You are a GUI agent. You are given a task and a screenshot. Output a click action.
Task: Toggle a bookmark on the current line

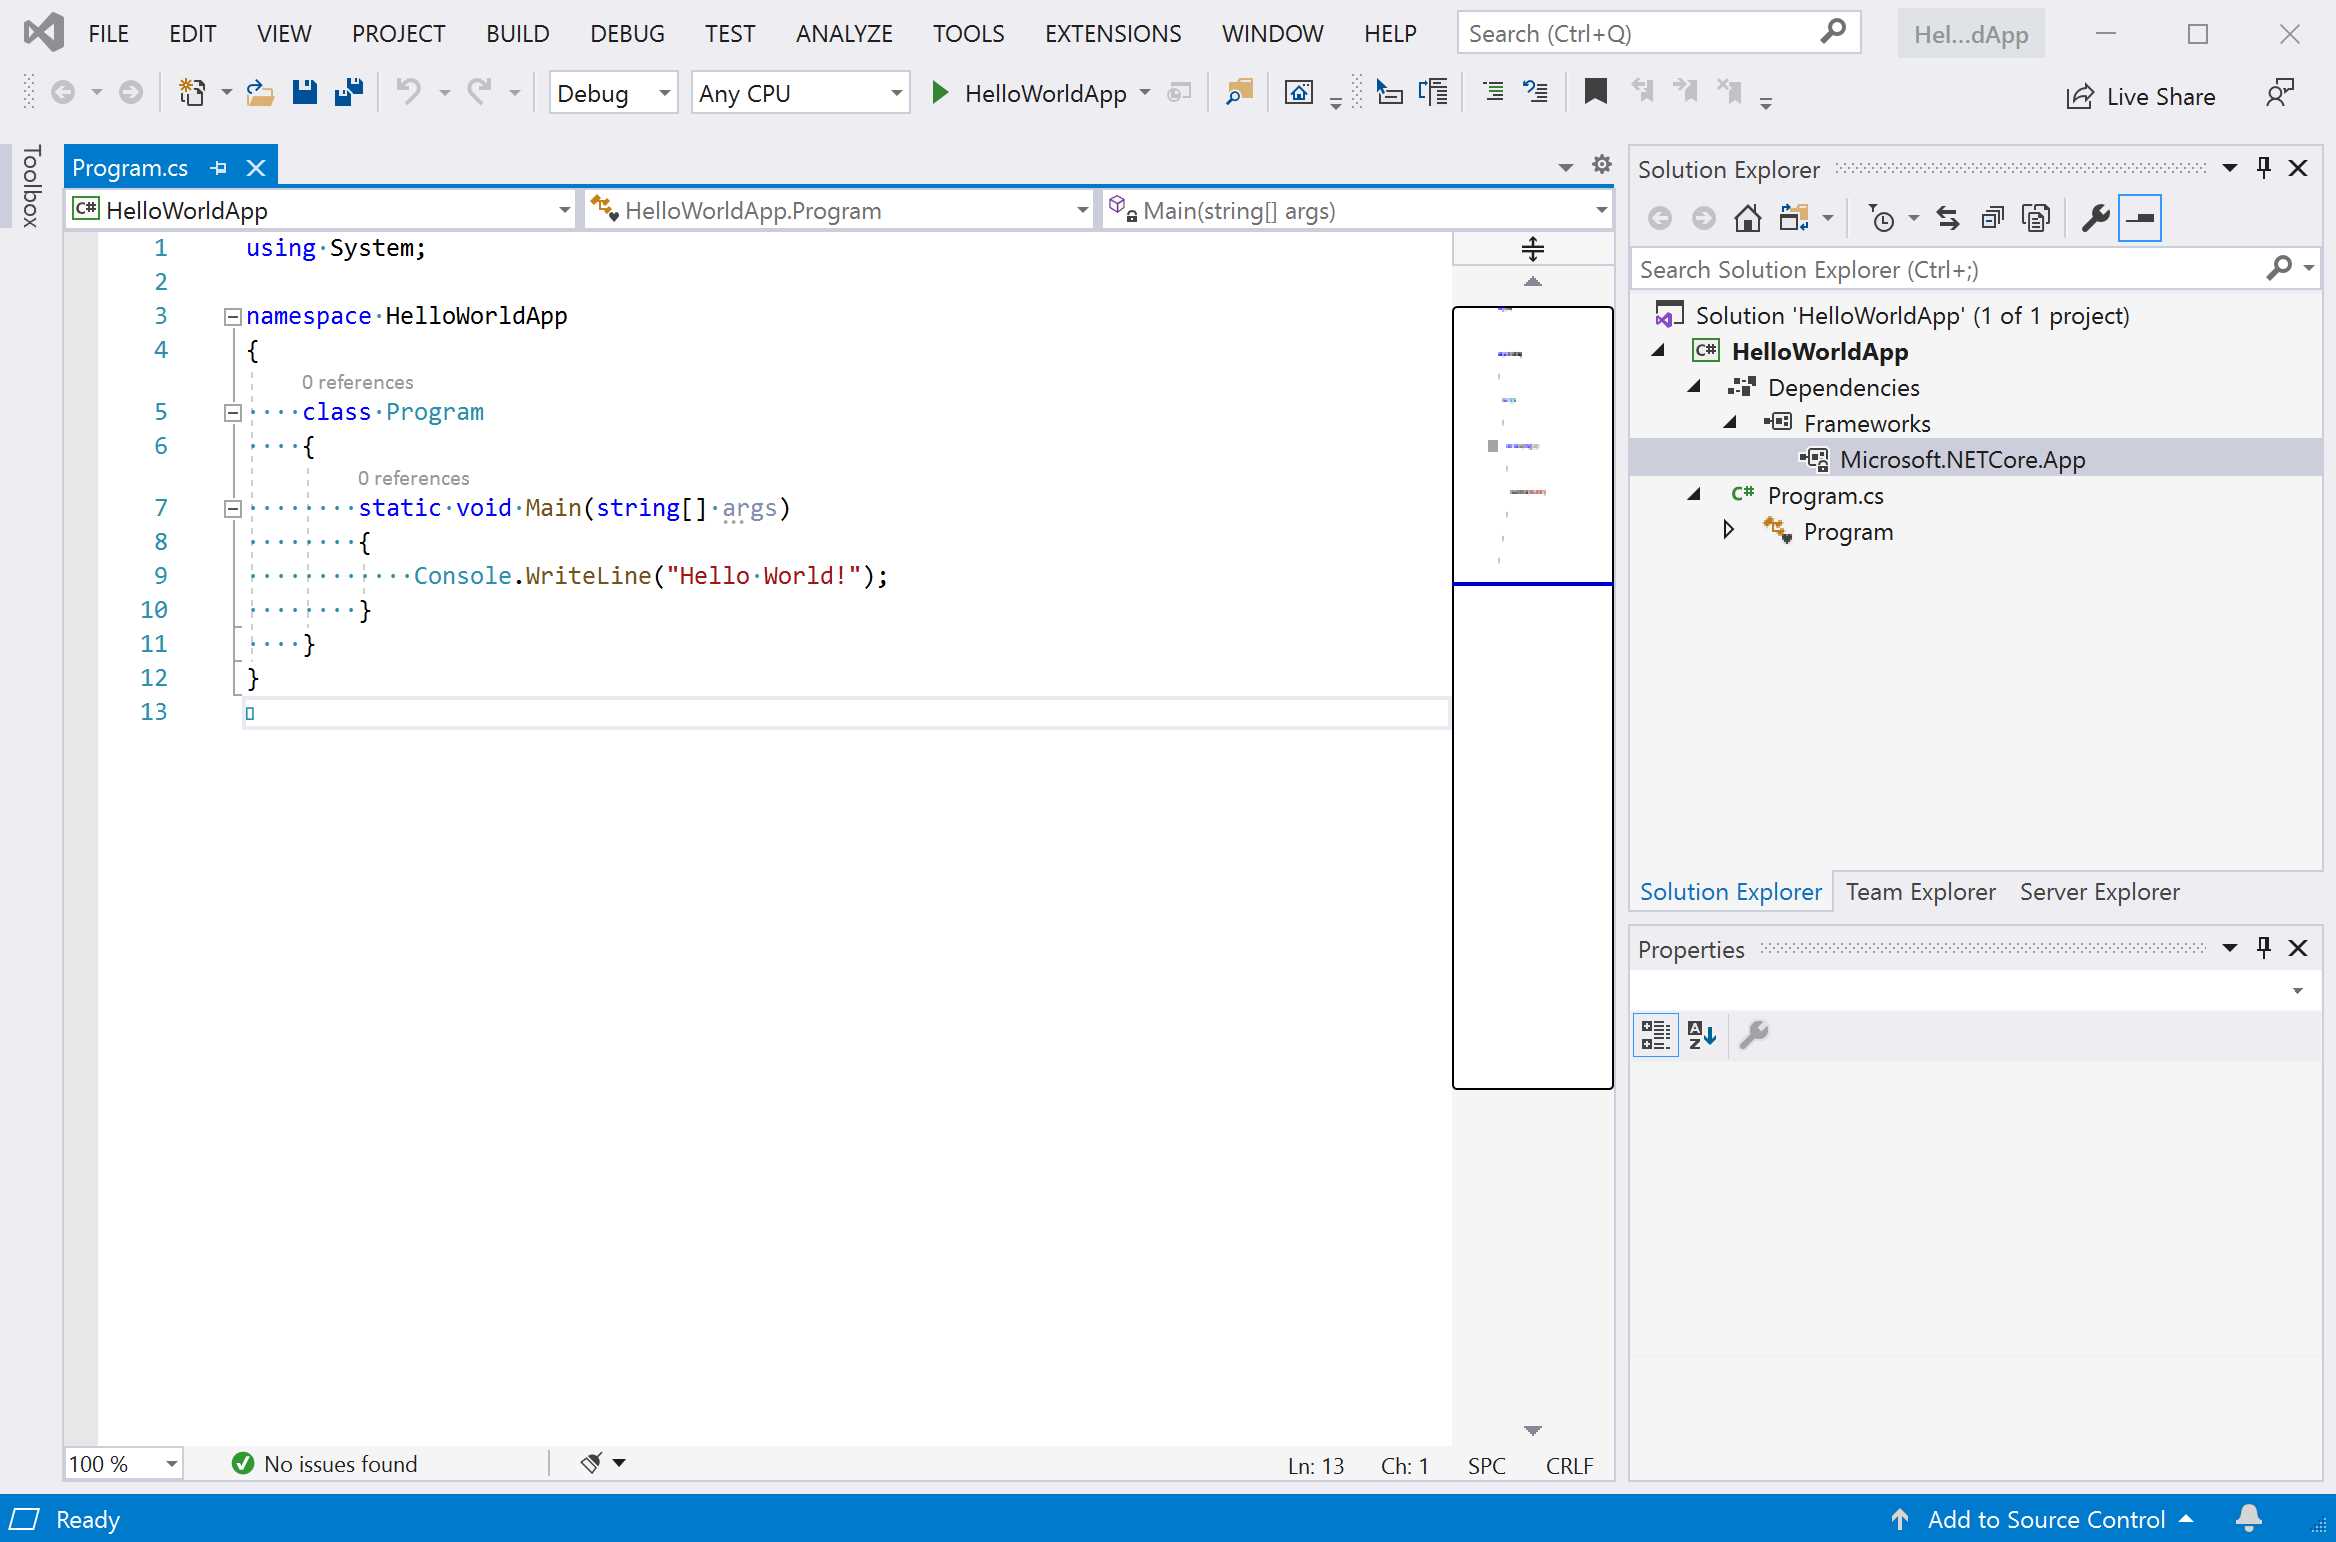click(1594, 92)
